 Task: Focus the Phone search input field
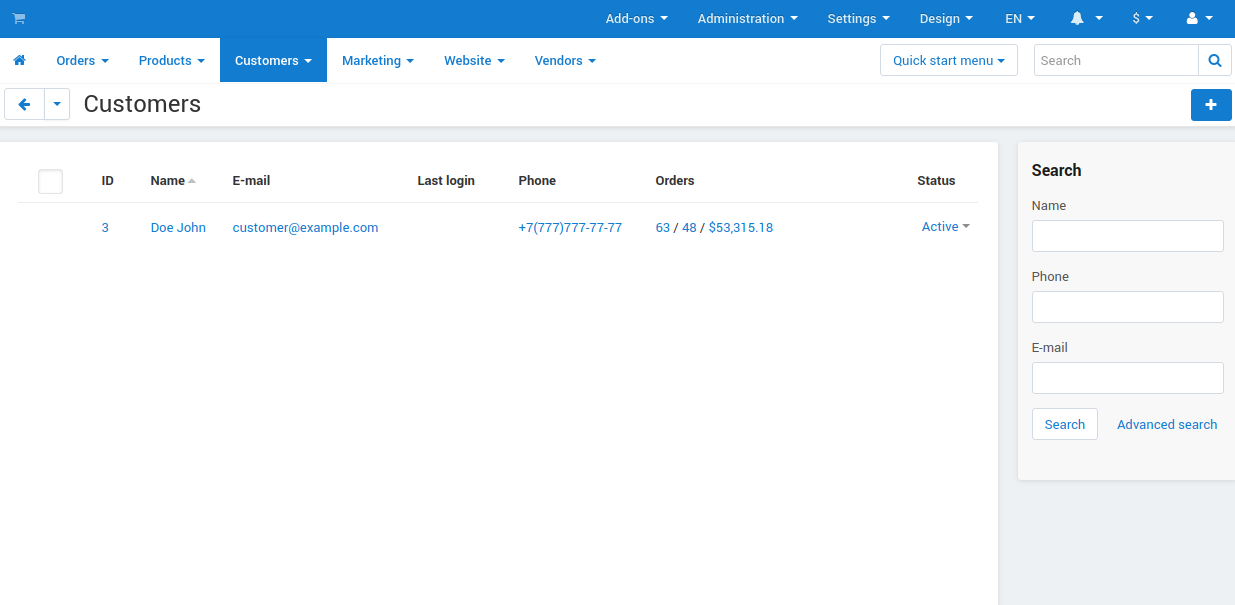pyautogui.click(x=1127, y=307)
